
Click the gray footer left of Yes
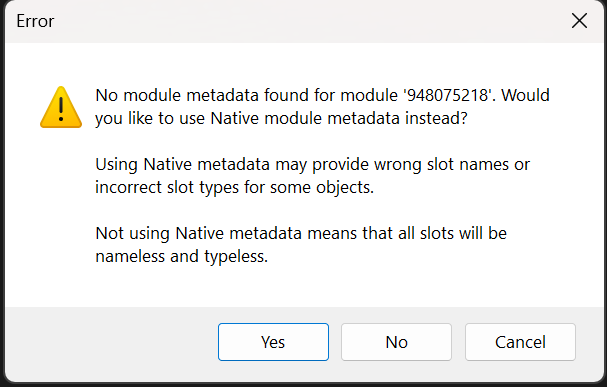[x=110, y=342]
